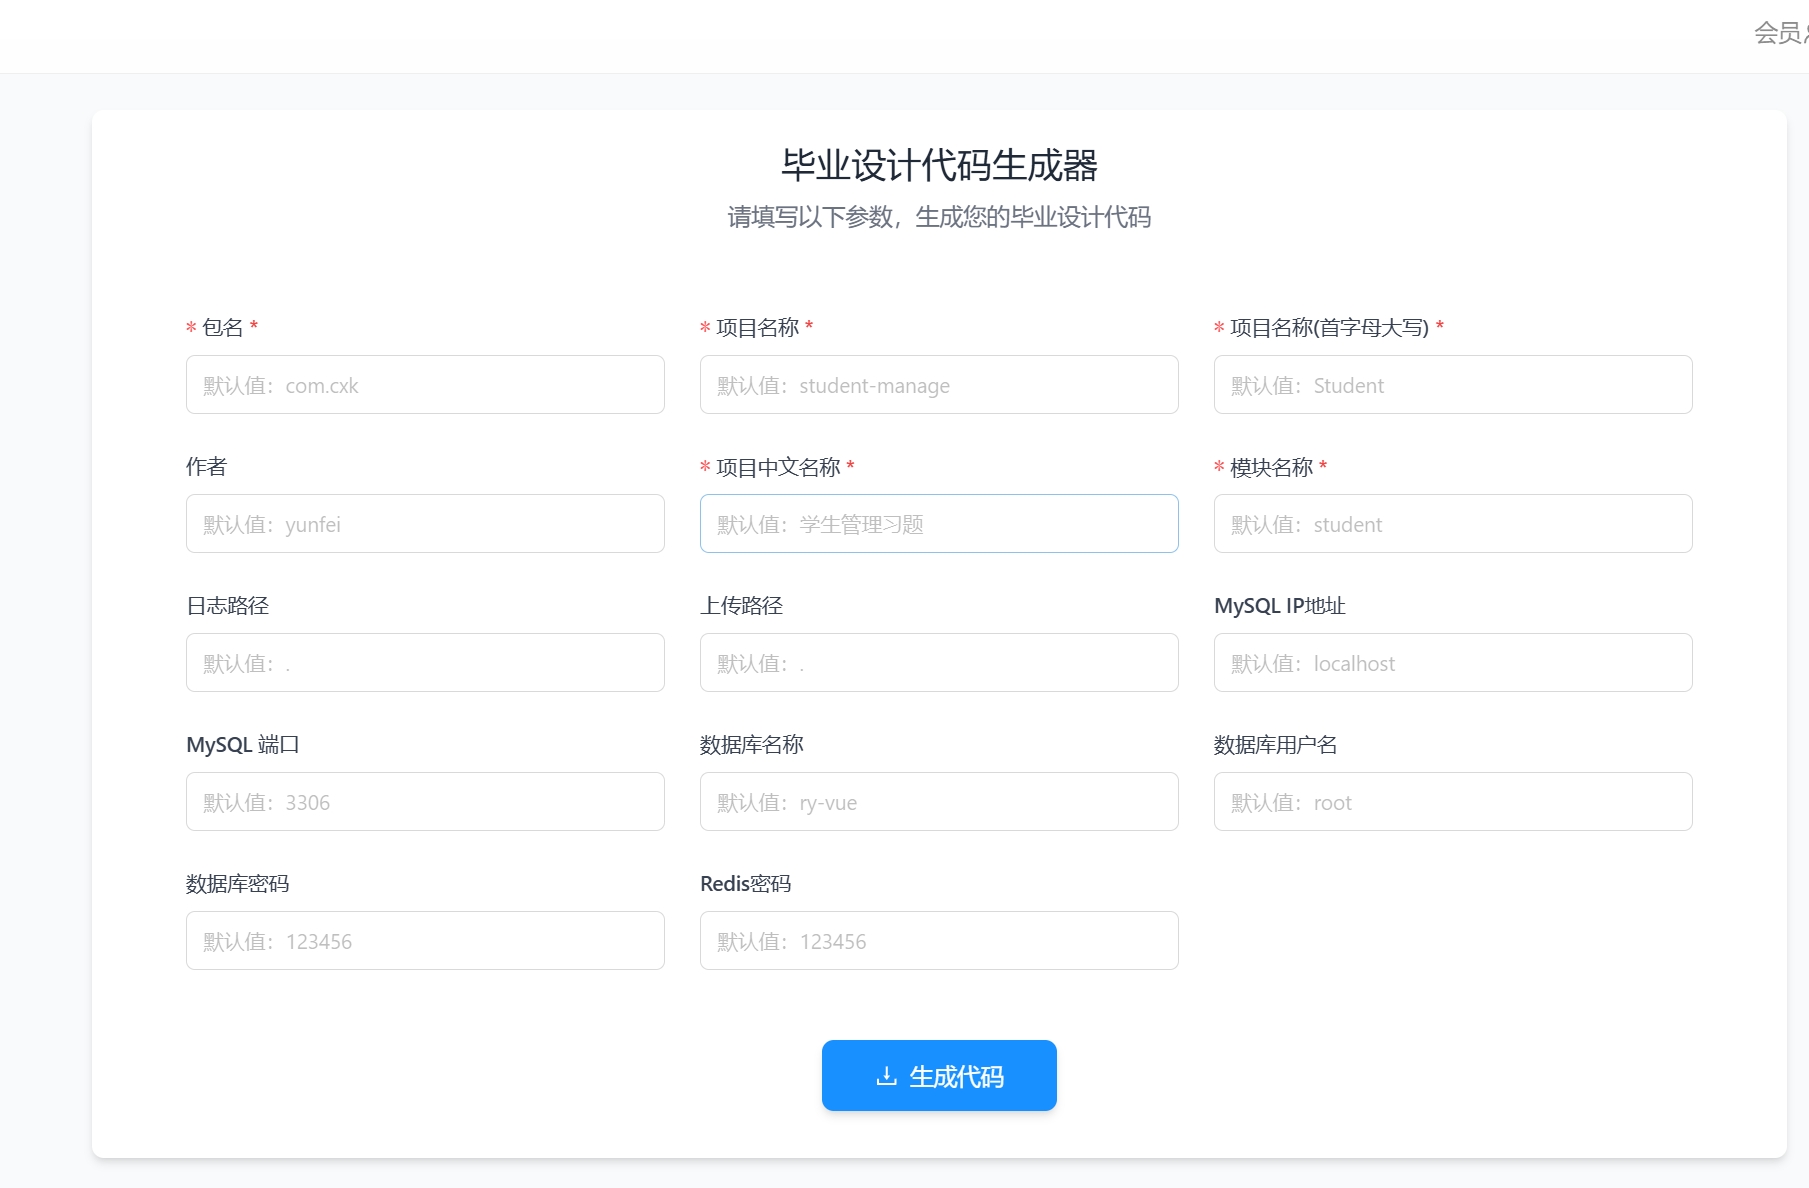Viewport: 1809px width, 1188px height.
Task: Click the MySQL 端口 3306 input
Action: click(x=425, y=802)
